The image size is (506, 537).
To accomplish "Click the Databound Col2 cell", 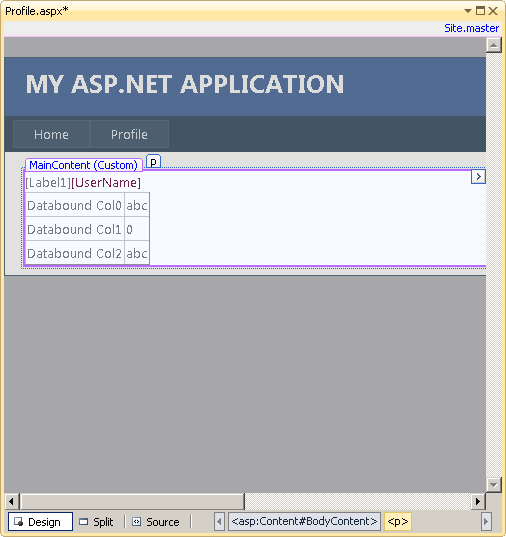I will [75, 253].
